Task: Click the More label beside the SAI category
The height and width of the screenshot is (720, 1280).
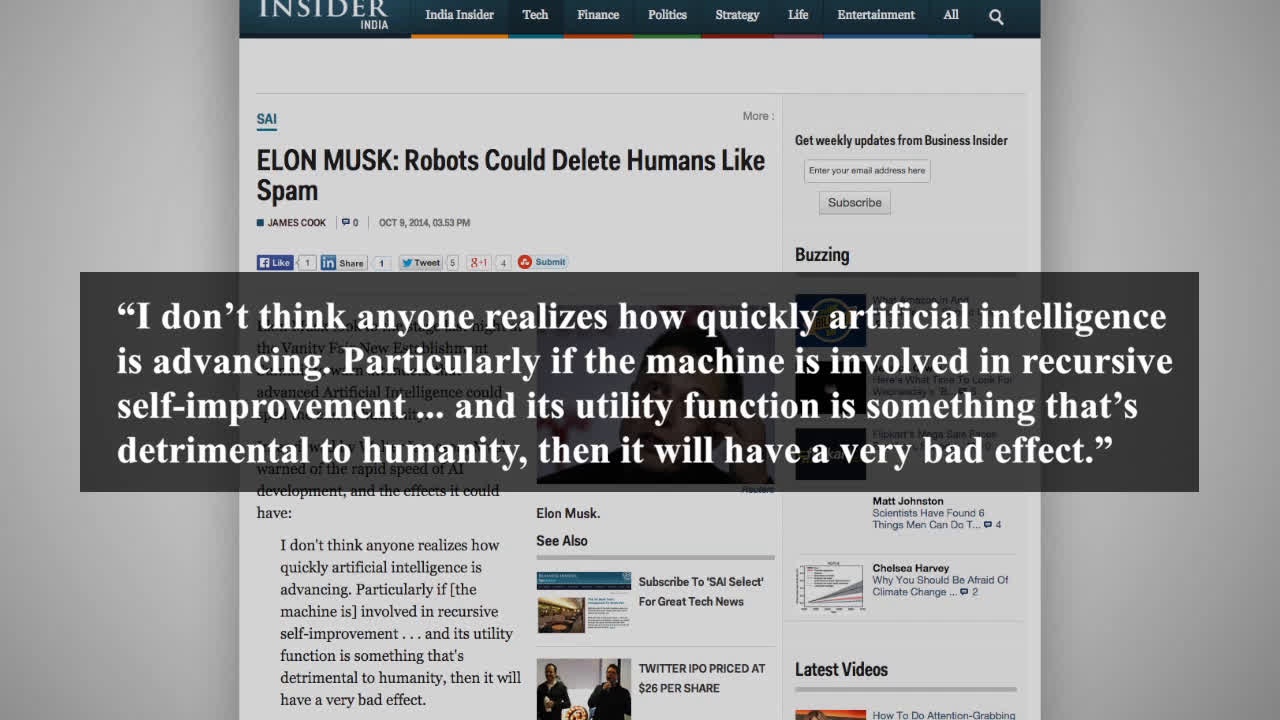Action: pyautogui.click(x=758, y=116)
